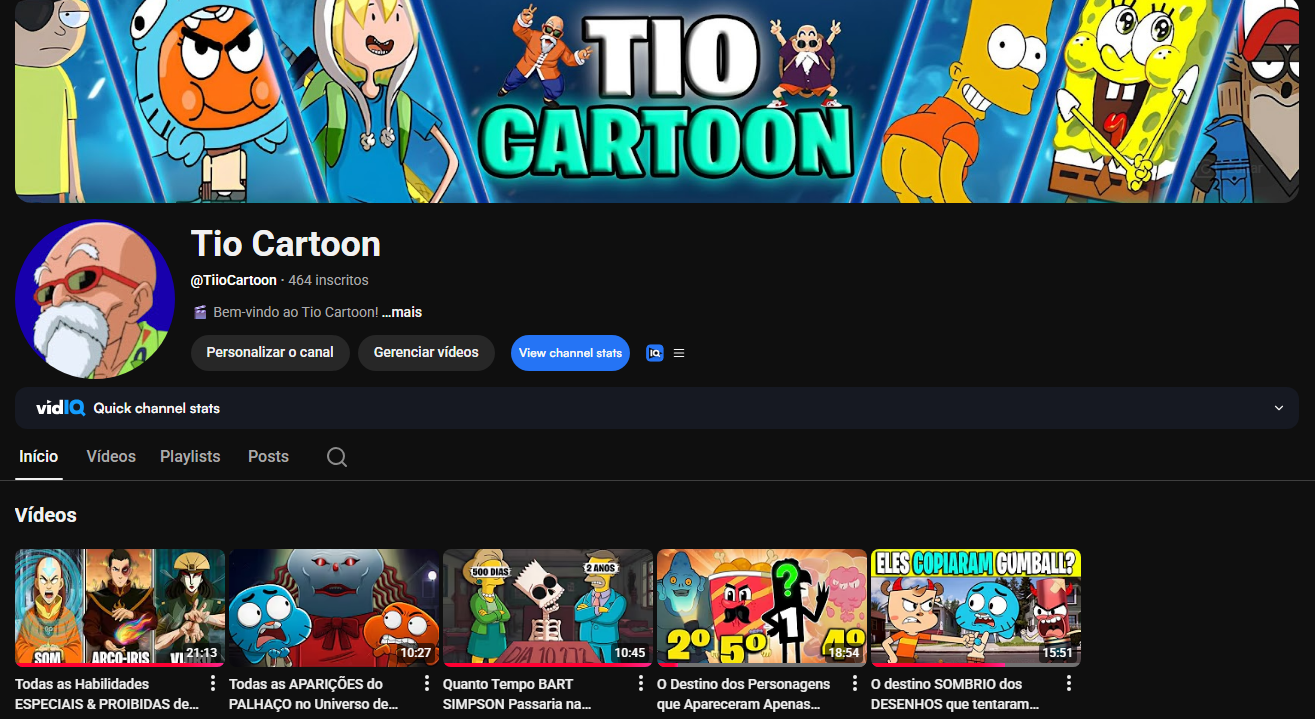Click View channel stats button

(x=570, y=353)
